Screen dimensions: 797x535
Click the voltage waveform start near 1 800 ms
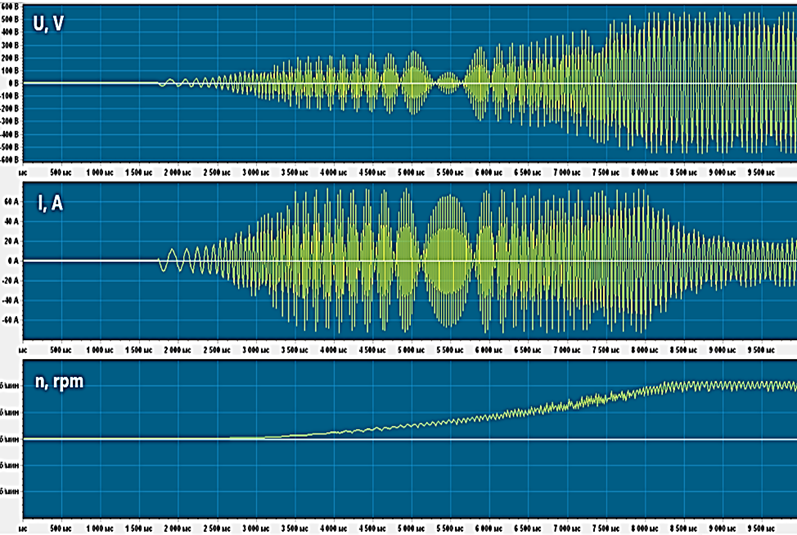point(167,83)
